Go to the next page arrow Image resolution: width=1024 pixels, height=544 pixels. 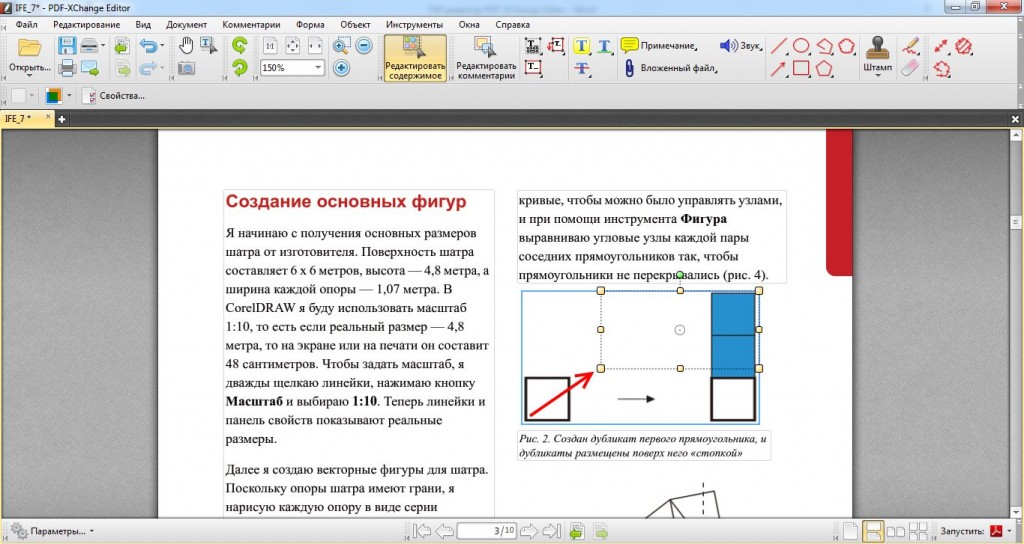point(528,531)
